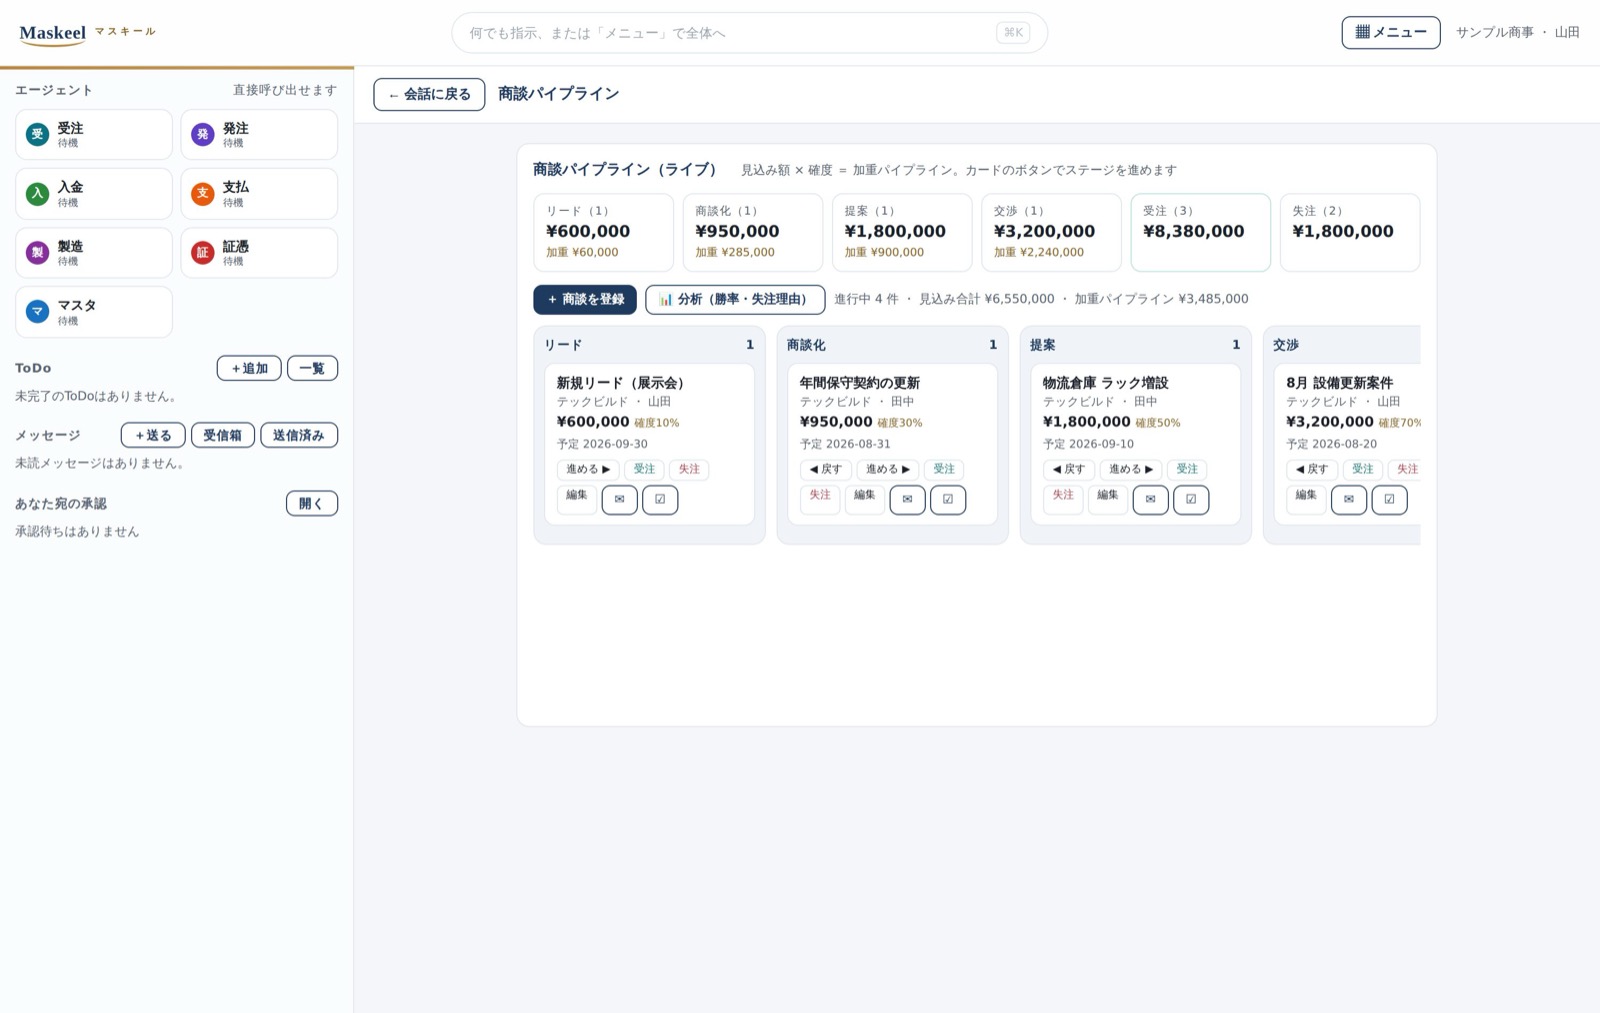Open the マスタ agent card
Screen dimensions: 1600x1013
94,312
